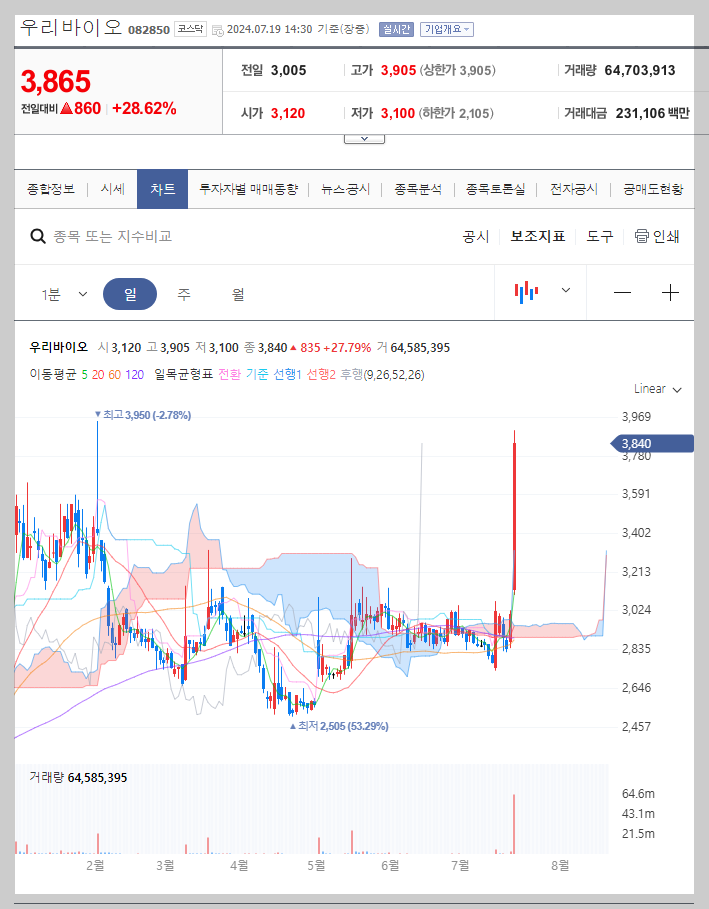Click the current price 3,865
Viewport: 709px width, 909px height.
click(56, 81)
